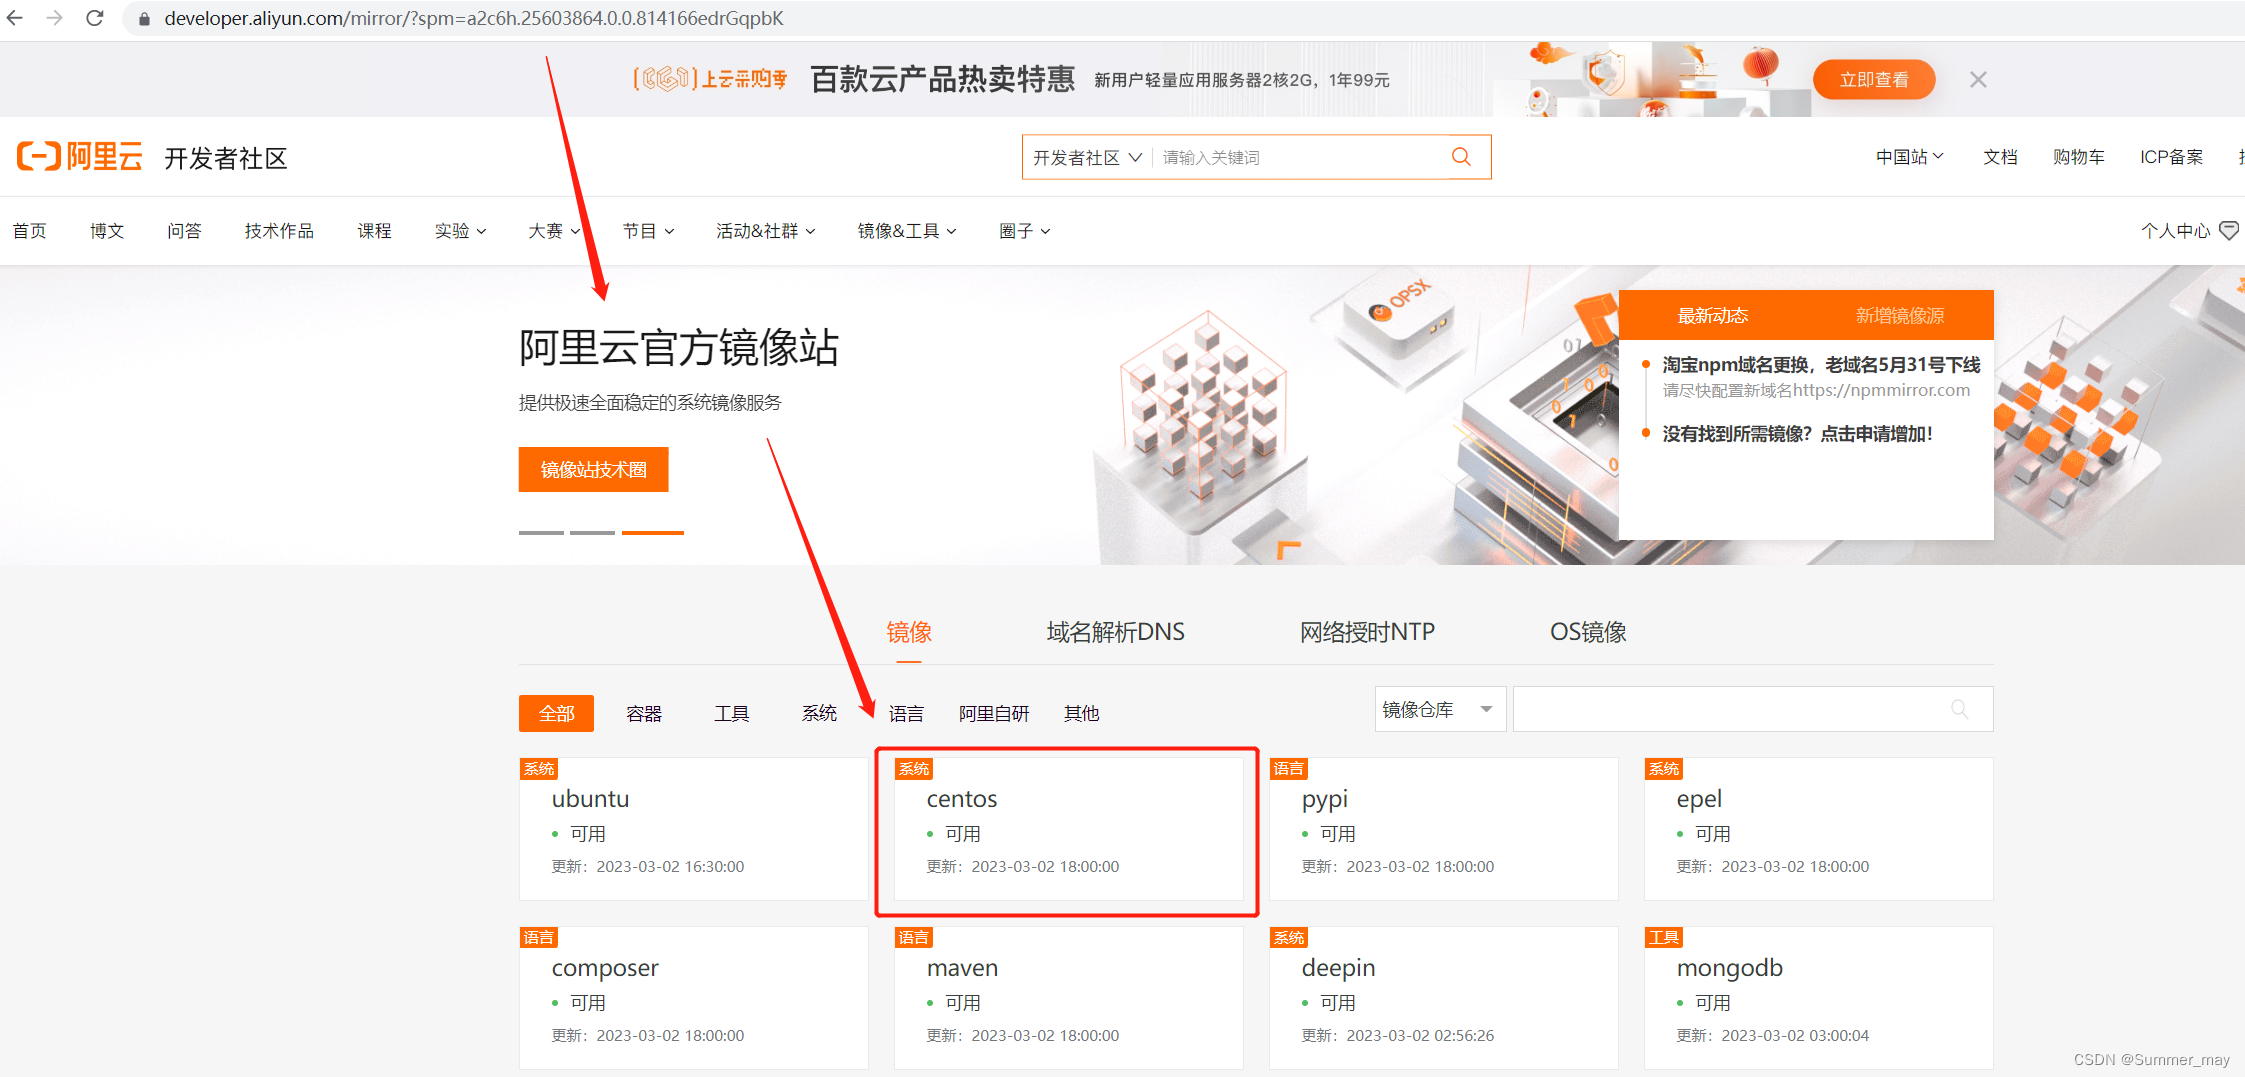Filter mirrors by 语言

click(x=906, y=713)
